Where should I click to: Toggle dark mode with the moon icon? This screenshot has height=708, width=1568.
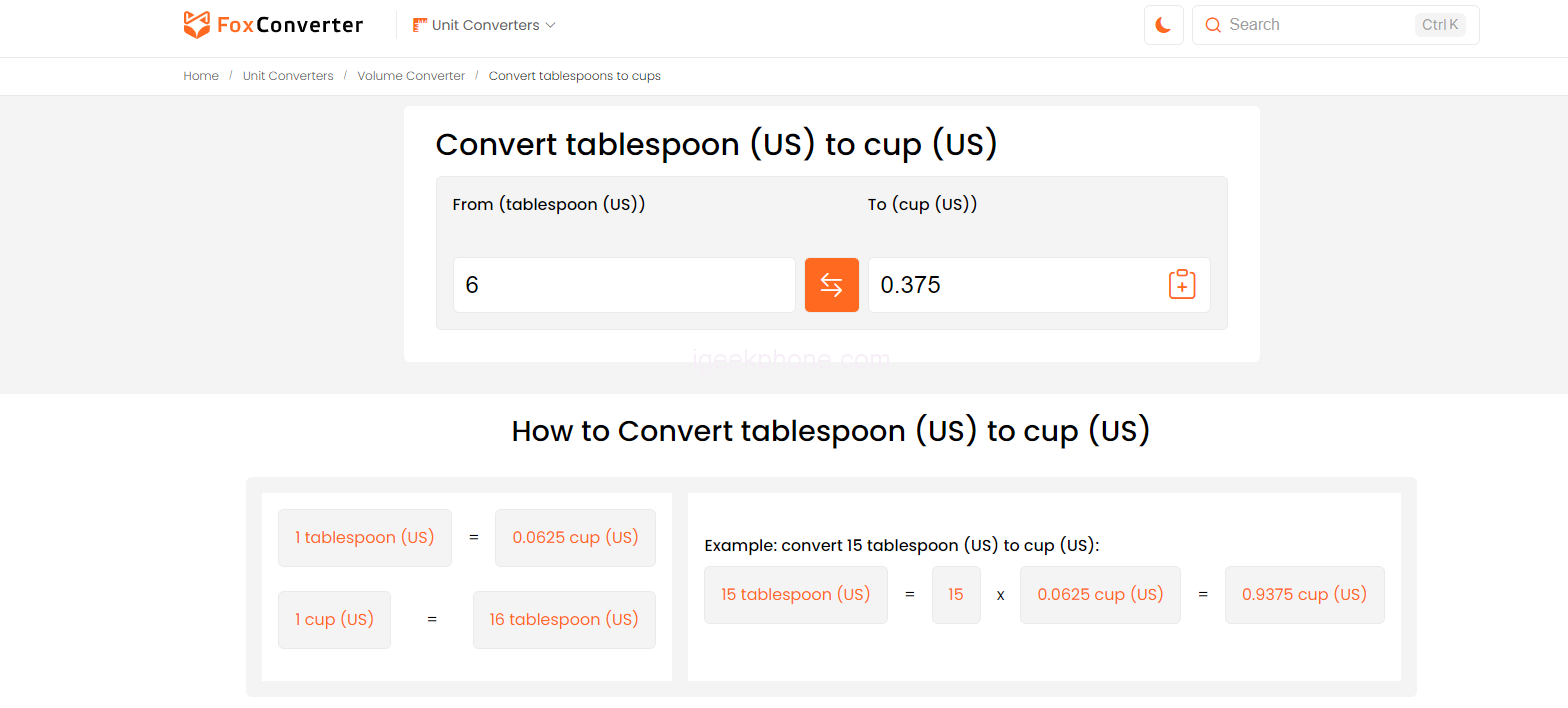[1163, 25]
